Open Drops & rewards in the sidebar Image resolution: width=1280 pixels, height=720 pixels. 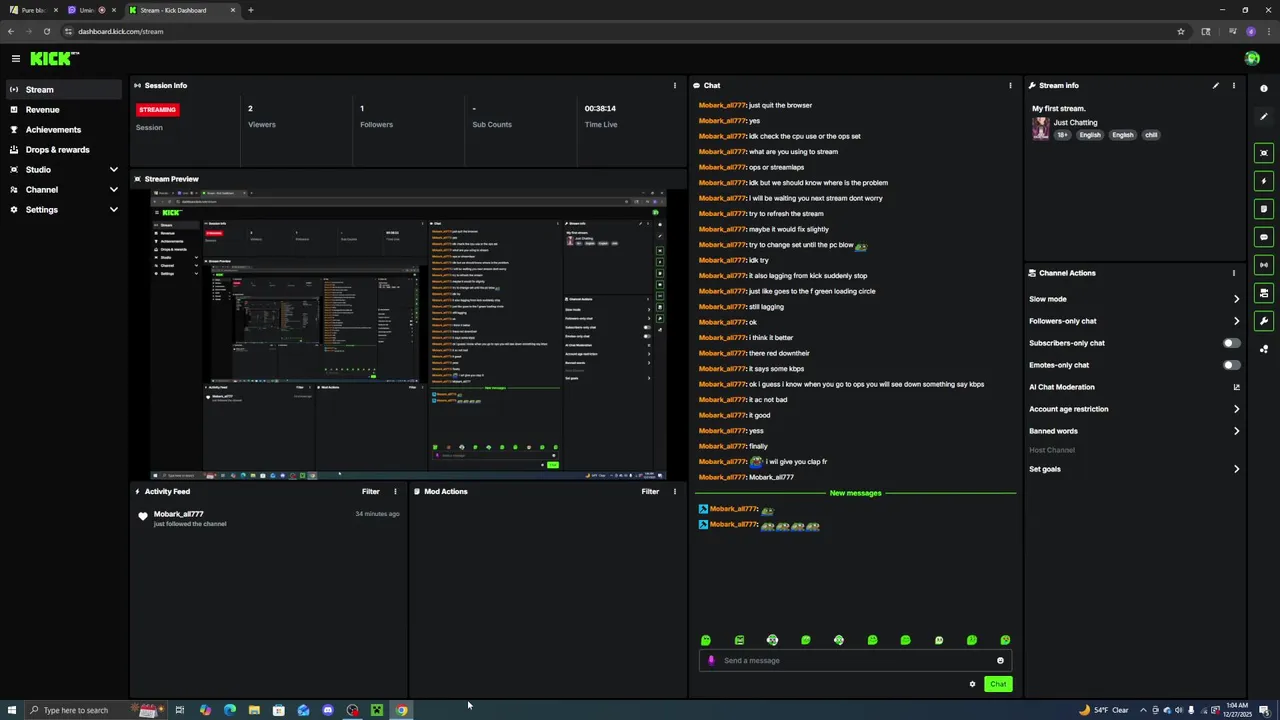tap(62, 150)
